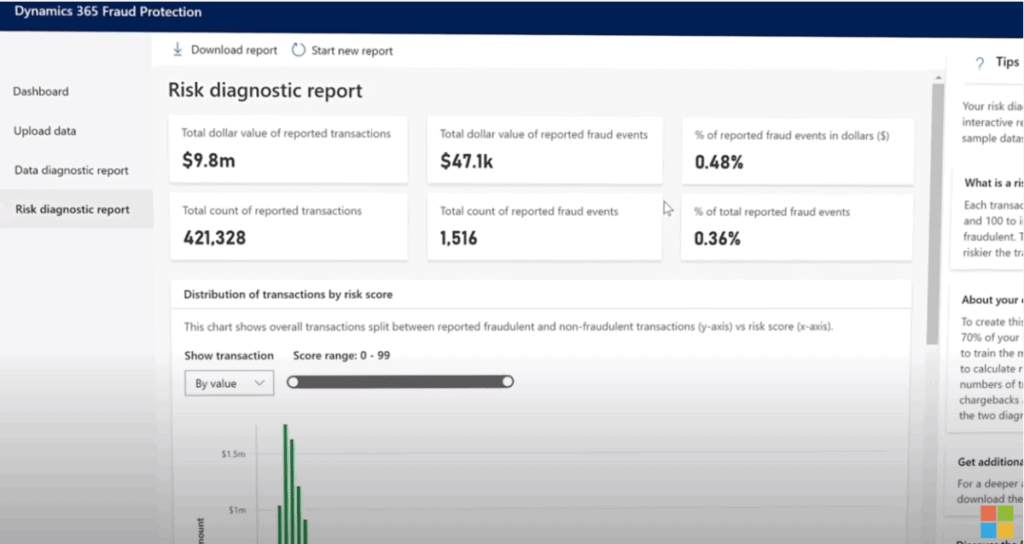Click the Download report button label
1024x544 pixels.
click(x=234, y=50)
